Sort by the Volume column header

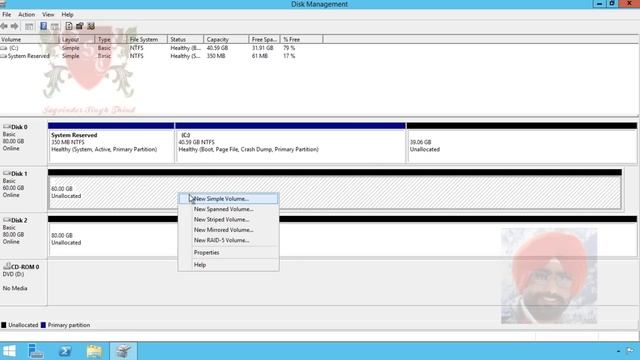pyautogui.click(x=29, y=40)
